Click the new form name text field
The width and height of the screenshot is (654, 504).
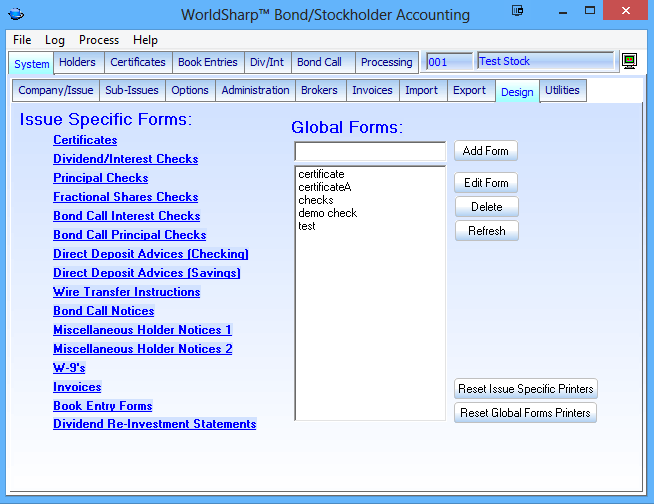[x=369, y=151]
